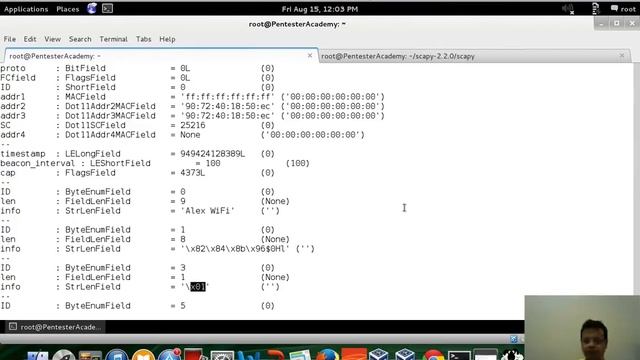Click the terminal window scrollbar
Screen dimensions: 640x360
click(636, 180)
